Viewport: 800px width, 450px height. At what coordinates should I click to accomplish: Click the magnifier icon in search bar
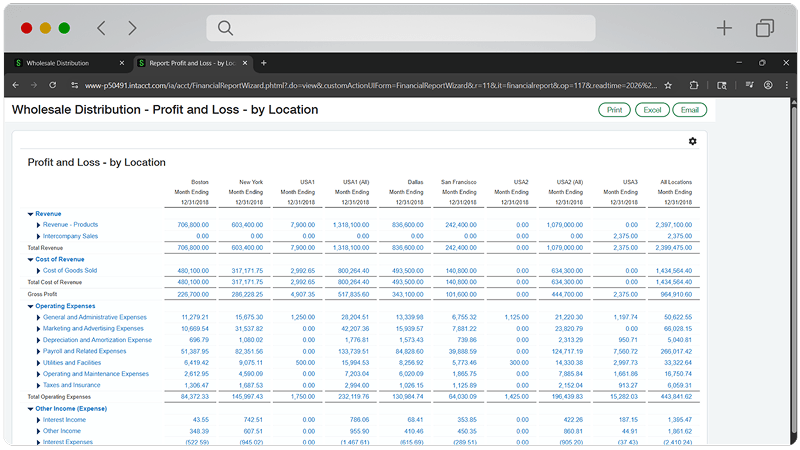[225, 28]
